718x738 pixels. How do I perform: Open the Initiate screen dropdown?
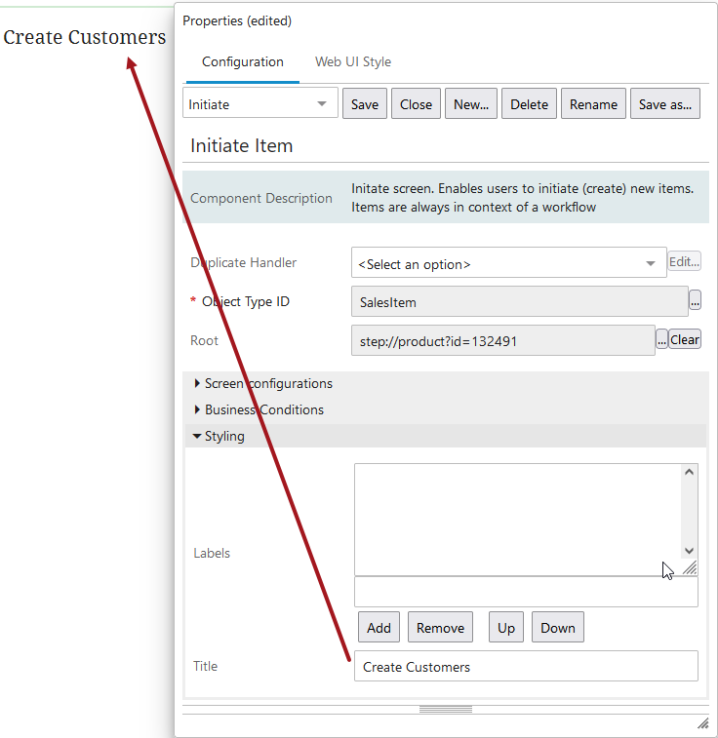tap(260, 104)
